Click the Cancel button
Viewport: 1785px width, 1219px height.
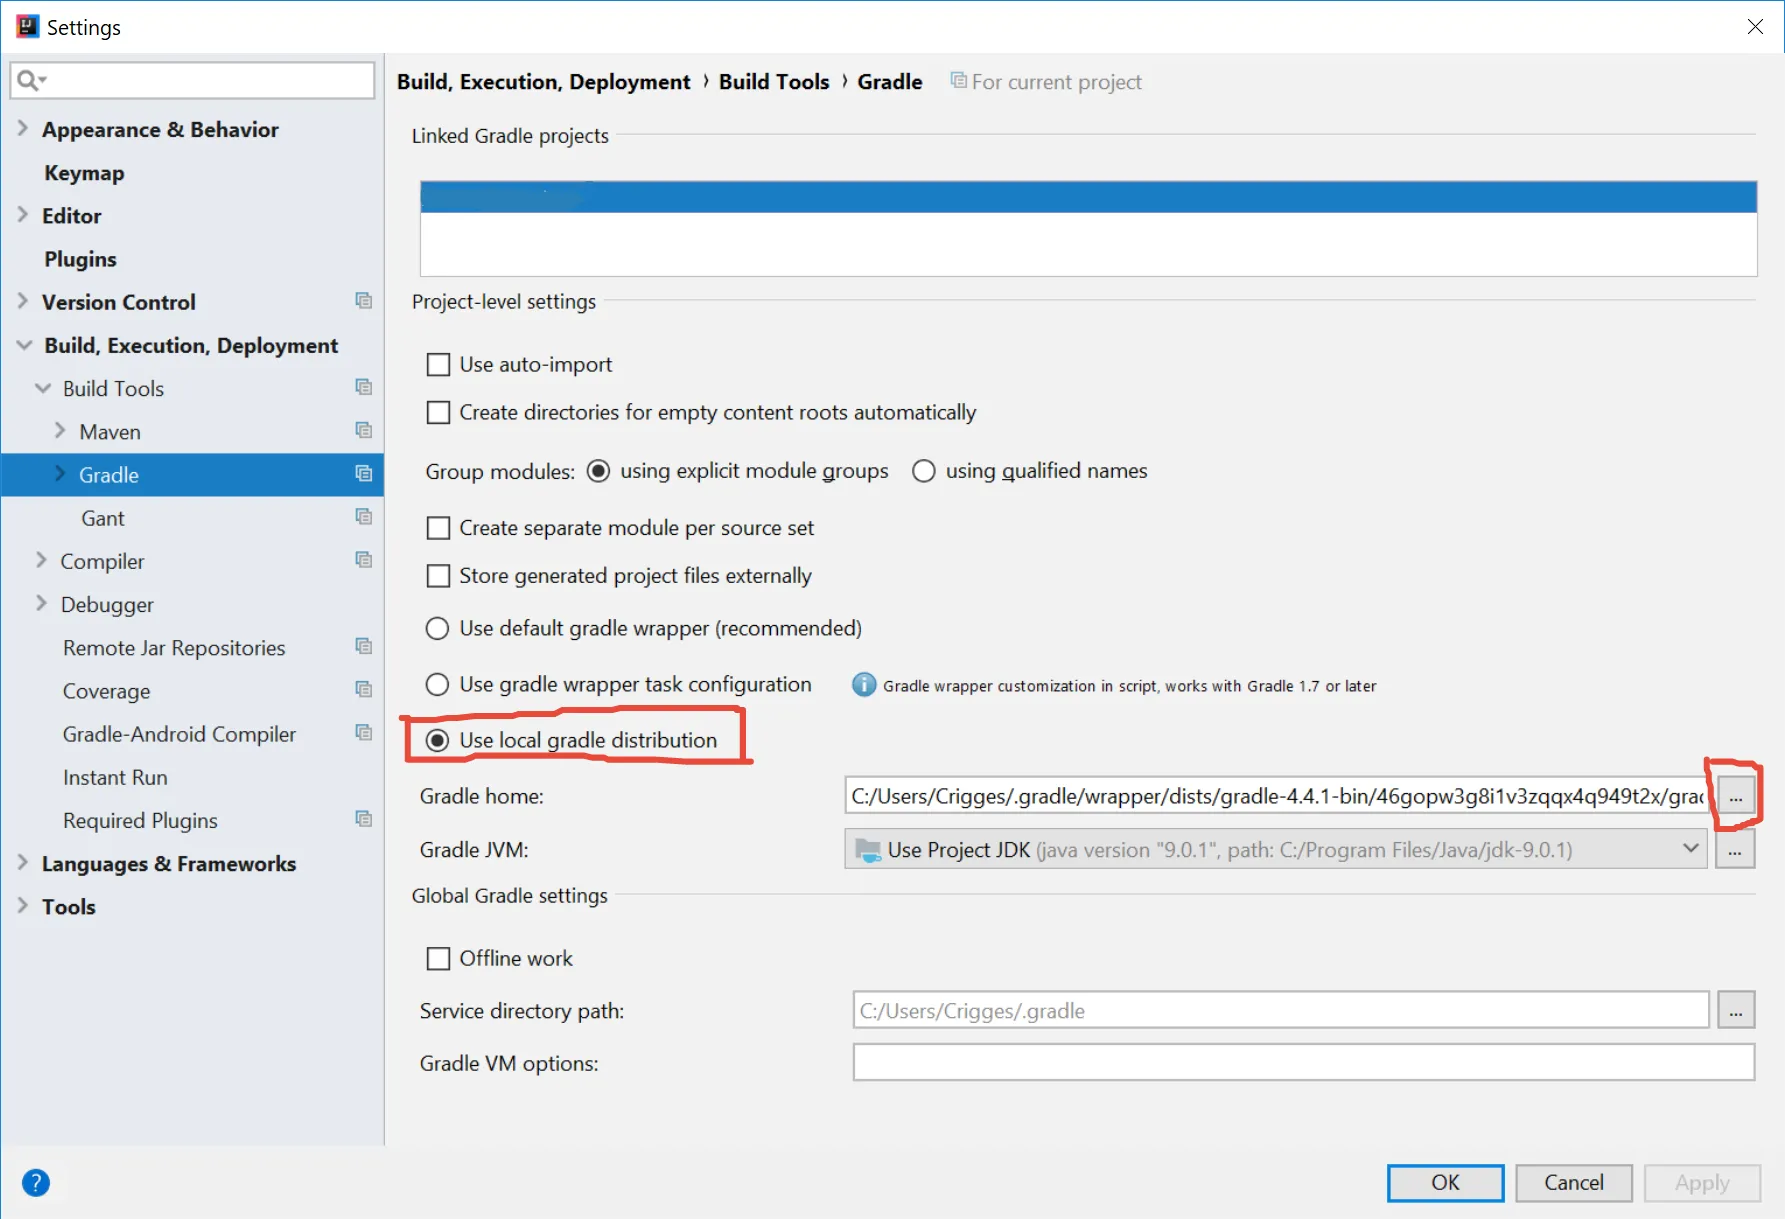[x=1574, y=1183]
